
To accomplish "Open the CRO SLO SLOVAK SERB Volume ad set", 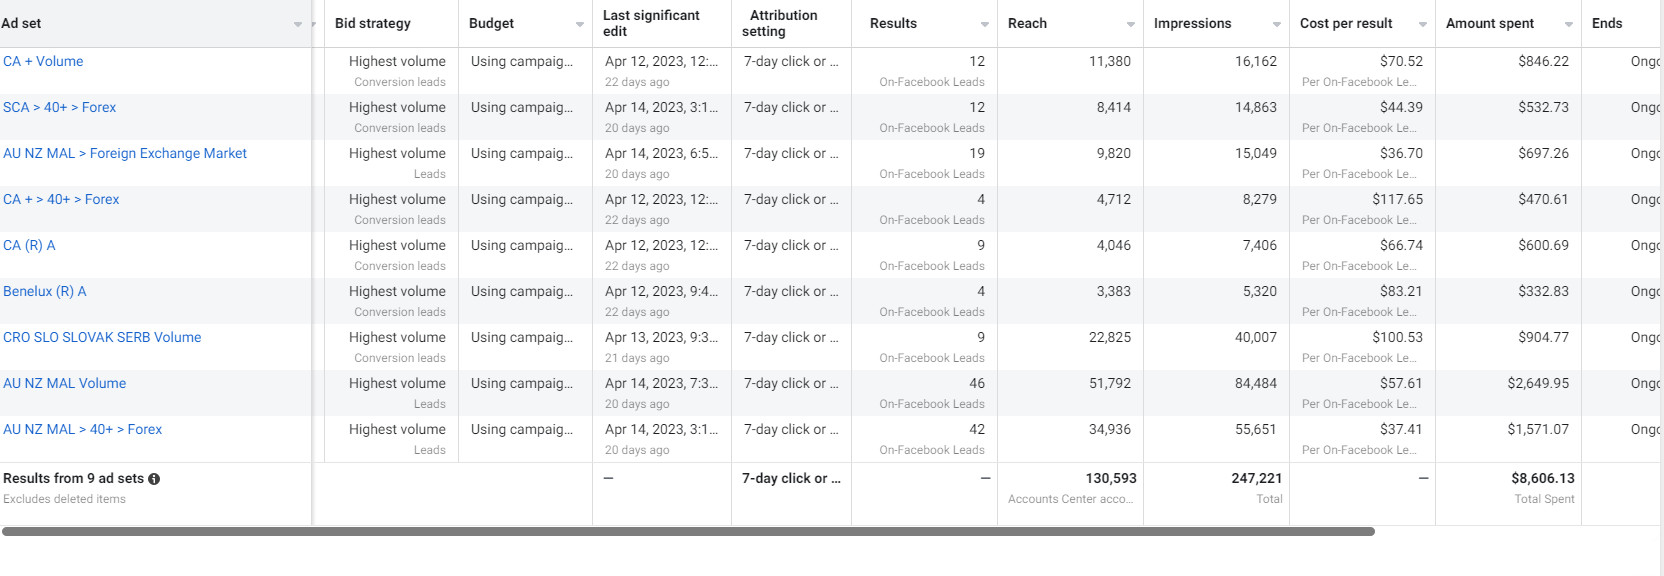I will click(102, 337).
